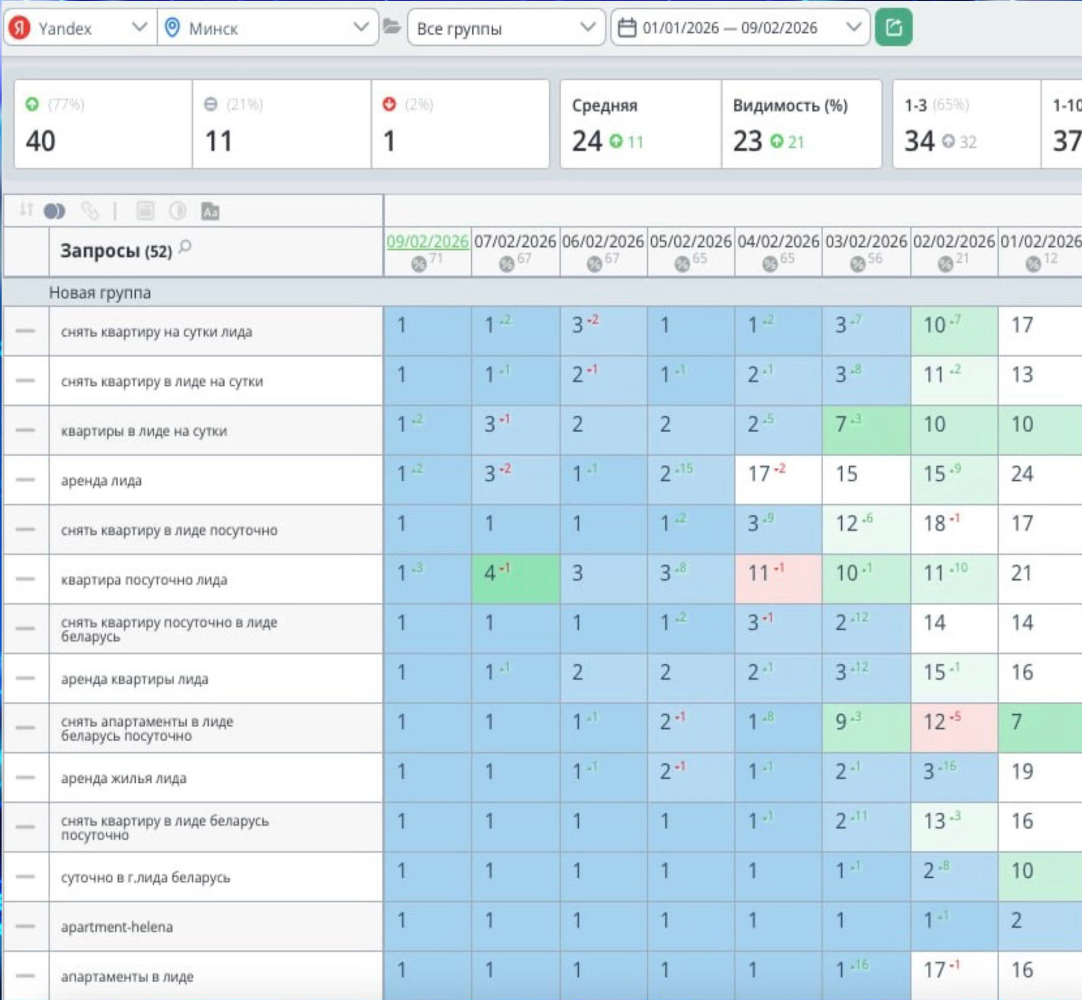
Task: Click the Новая группа group row
Action: pyautogui.click(x=542, y=293)
